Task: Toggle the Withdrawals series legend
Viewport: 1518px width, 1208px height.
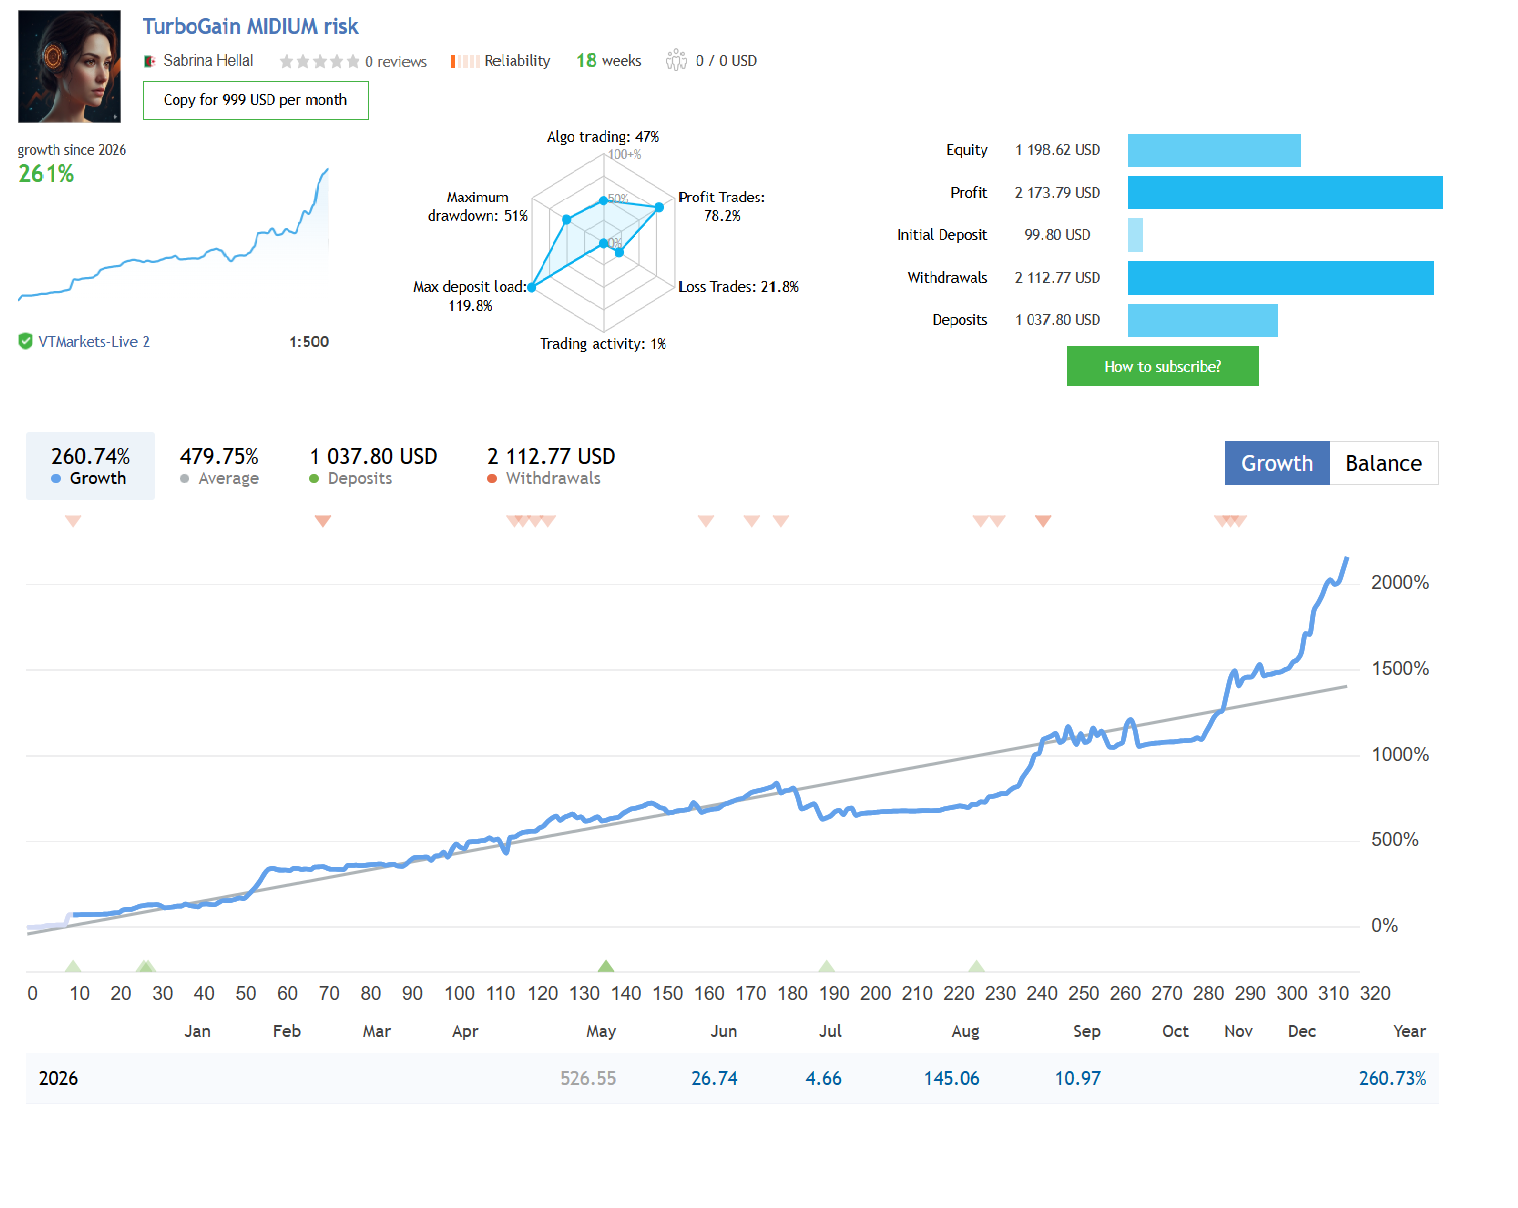Action: tap(551, 466)
